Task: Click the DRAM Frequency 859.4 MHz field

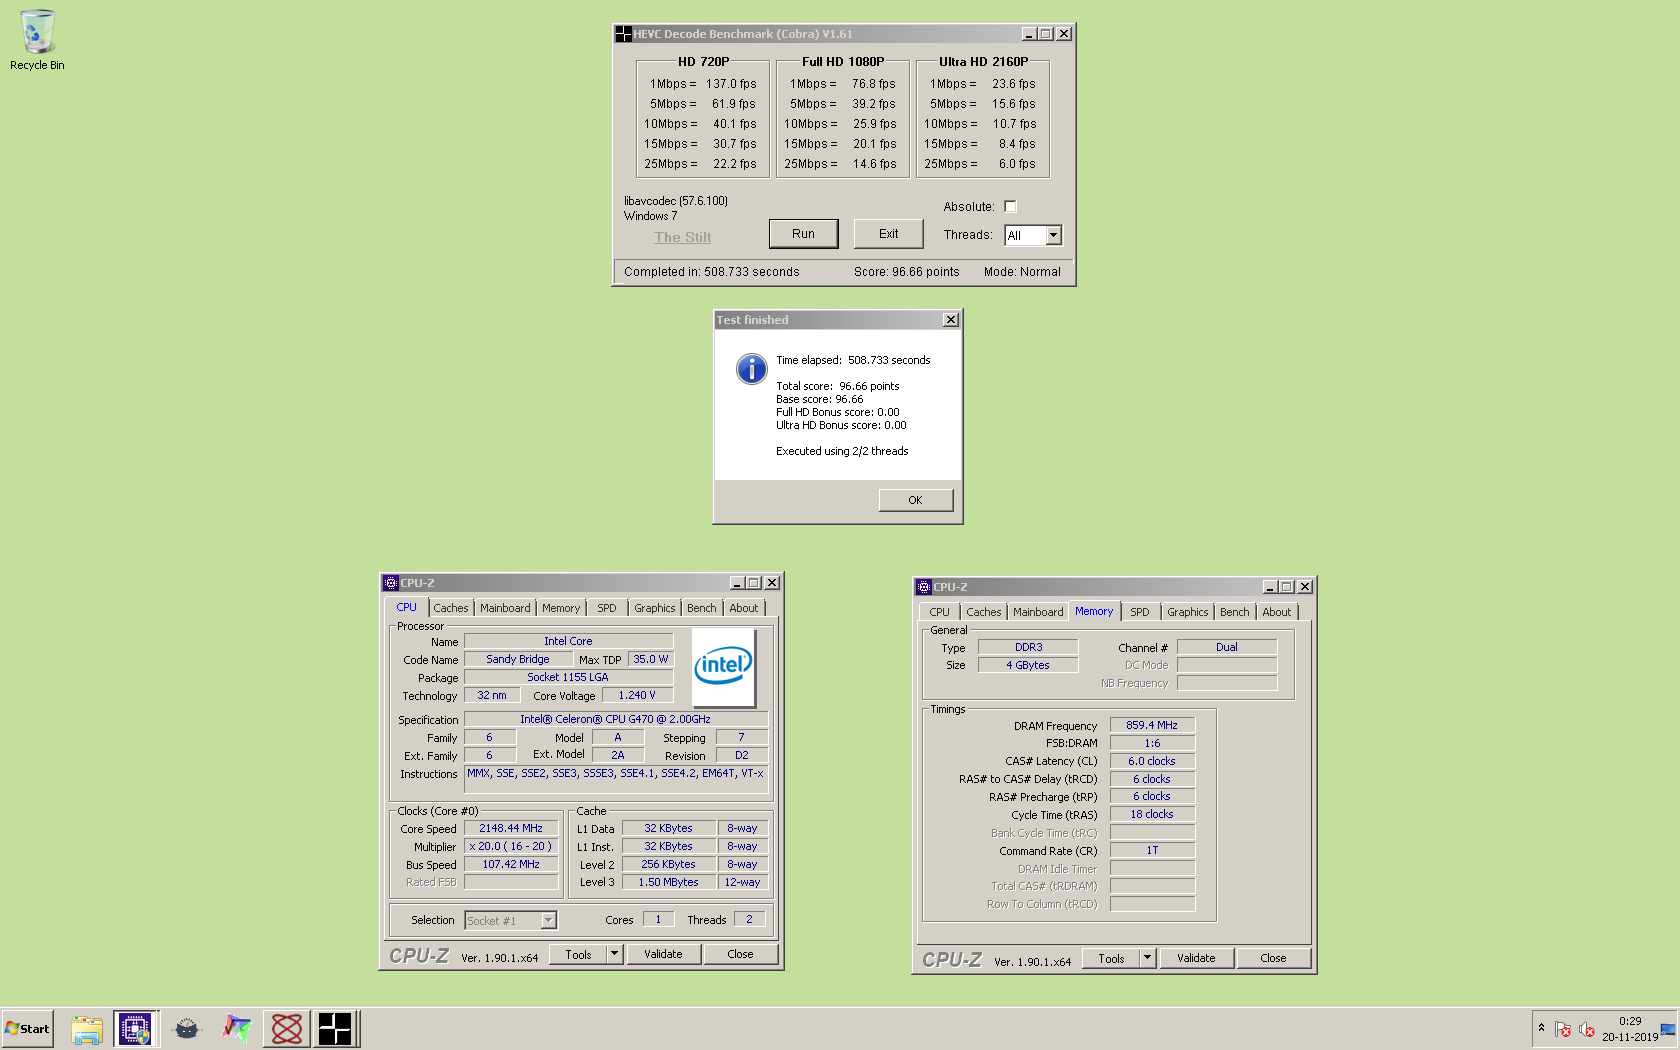Action: 1152,726
